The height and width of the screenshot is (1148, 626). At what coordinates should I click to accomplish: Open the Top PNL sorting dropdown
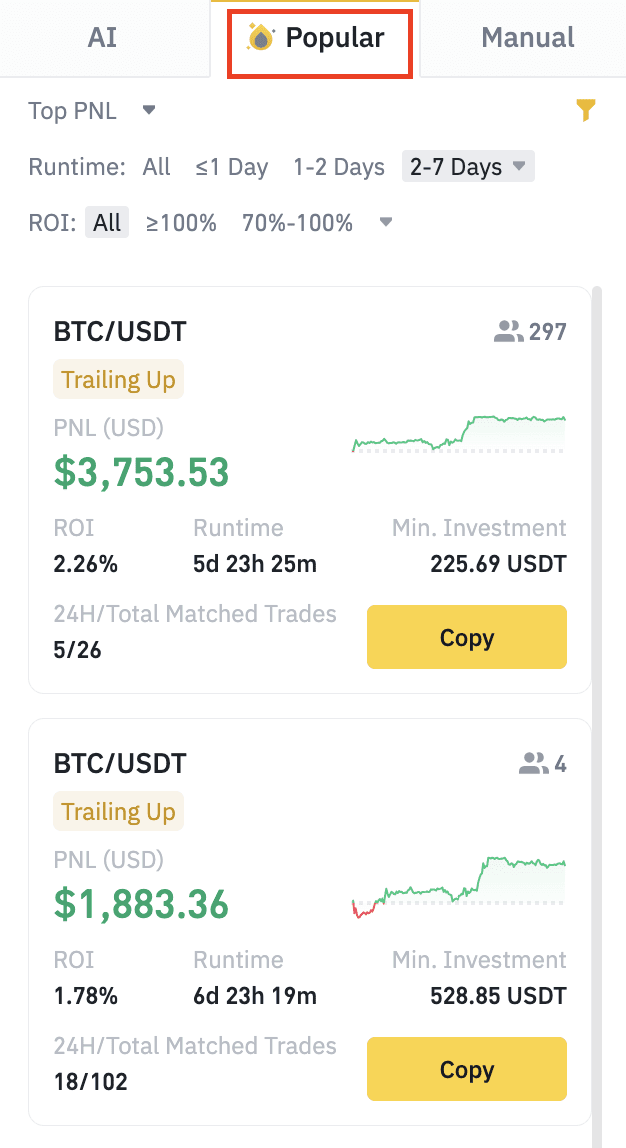click(93, 111)
